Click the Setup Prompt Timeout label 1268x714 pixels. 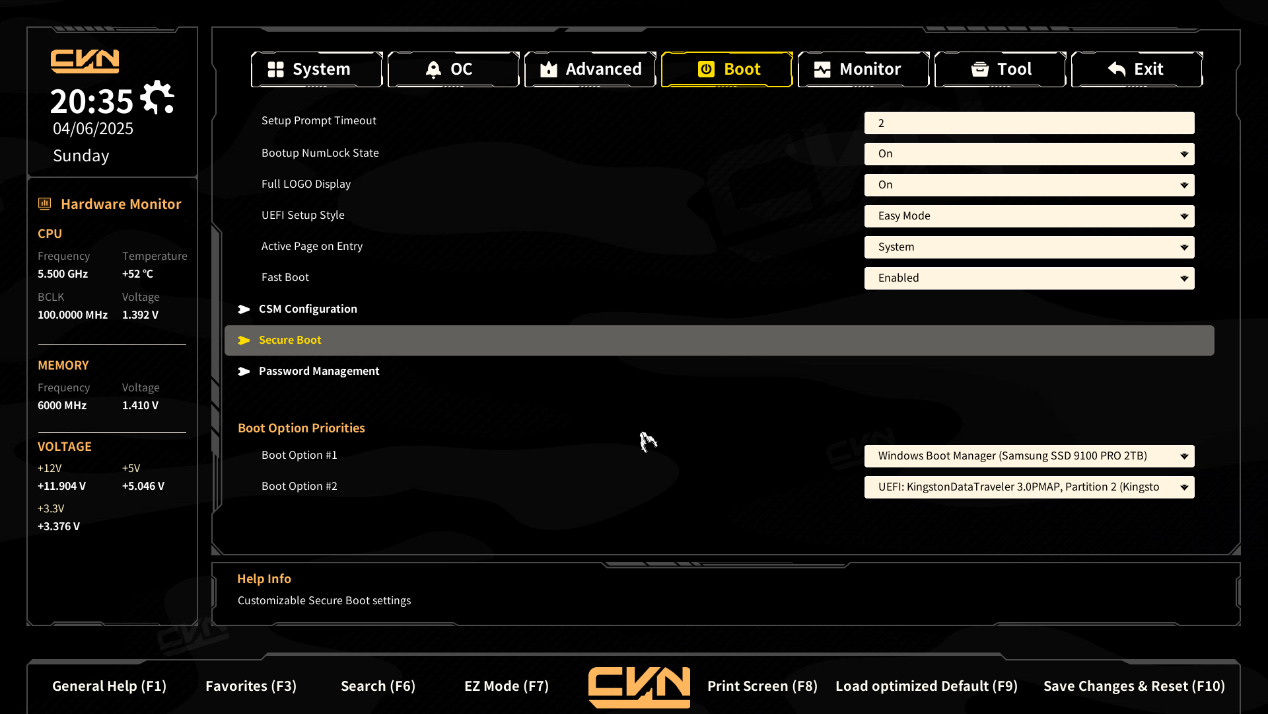(319, 121)
